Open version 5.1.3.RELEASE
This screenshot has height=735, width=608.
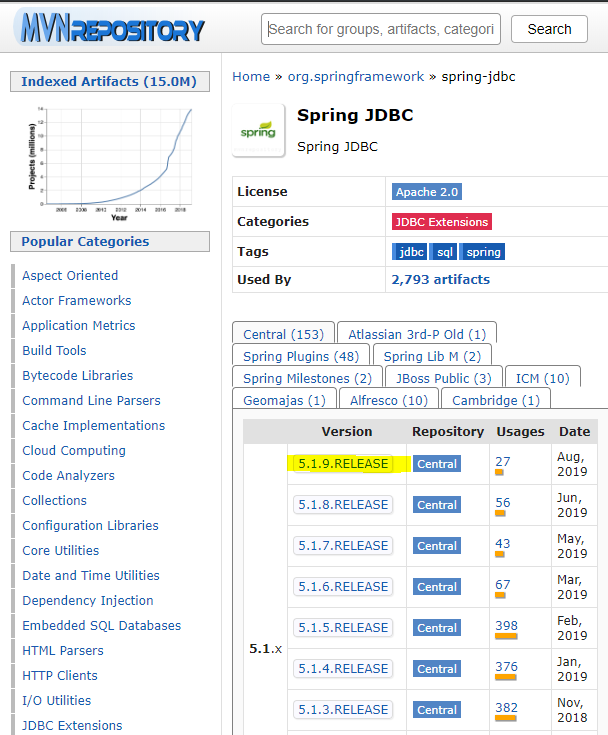click(x=343, y=710)
